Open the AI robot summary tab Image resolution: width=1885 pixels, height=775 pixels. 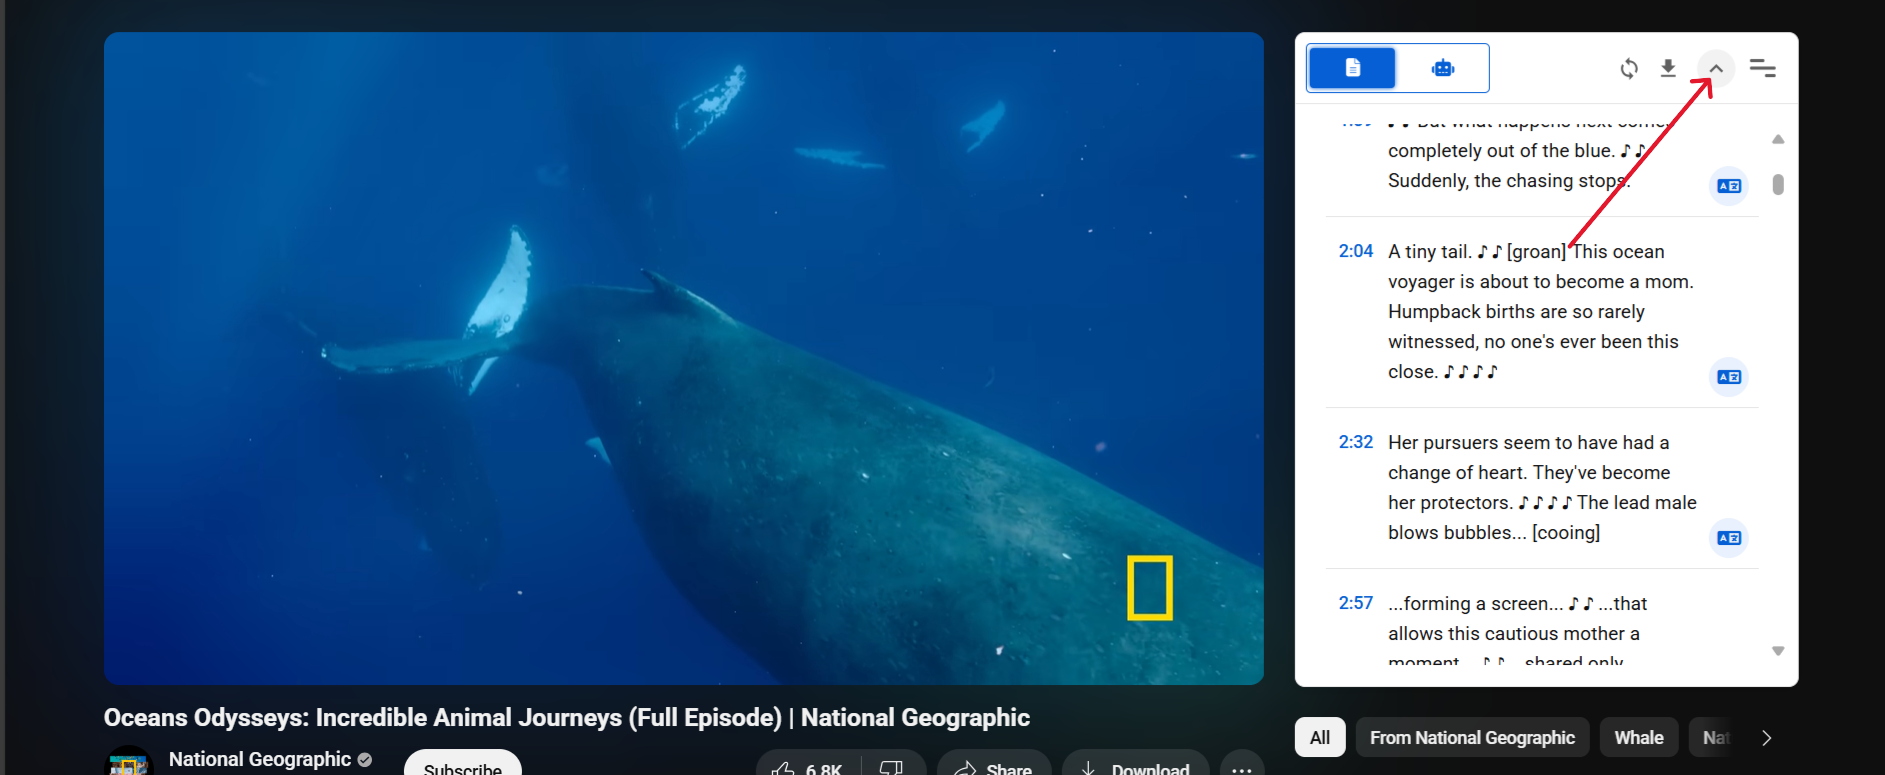[1442, 68]
